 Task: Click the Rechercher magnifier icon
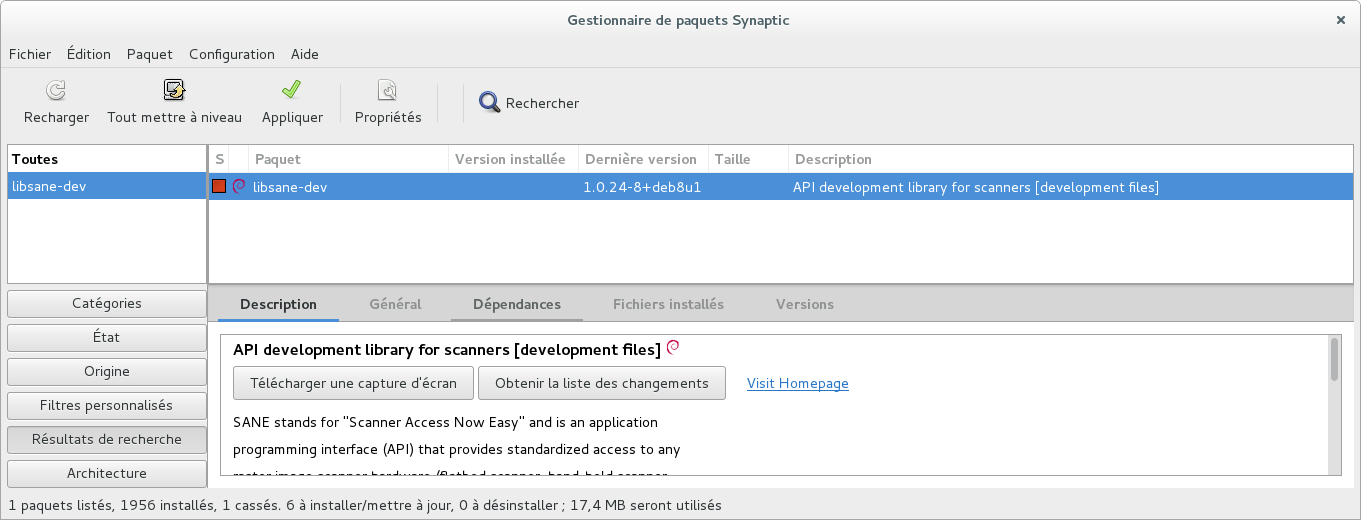click(x=489, y=103)
